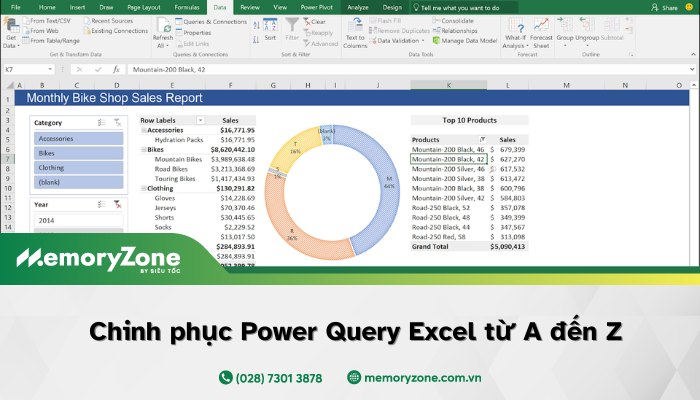
Task: Expand the formula bar chevron
Action: (x=692, y=69)
